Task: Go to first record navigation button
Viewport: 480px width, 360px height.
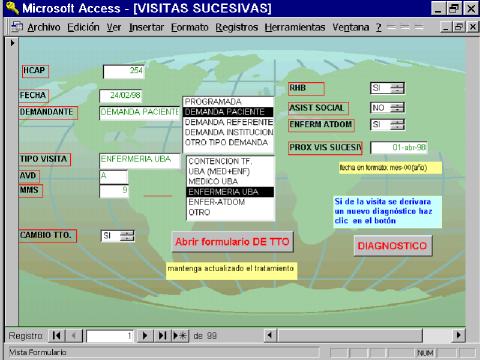Action: pyautogui.click(x=57, y=335)
